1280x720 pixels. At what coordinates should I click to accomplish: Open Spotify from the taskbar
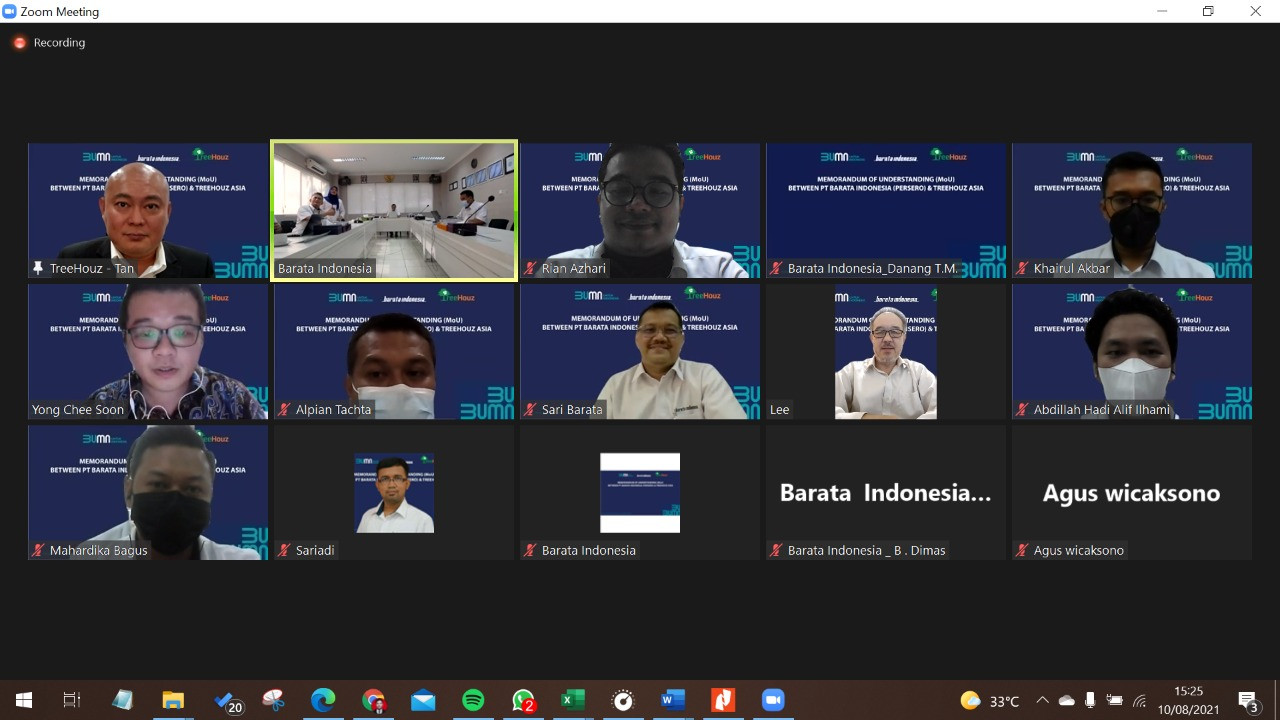pyautogui.click(x=473, y=700)
